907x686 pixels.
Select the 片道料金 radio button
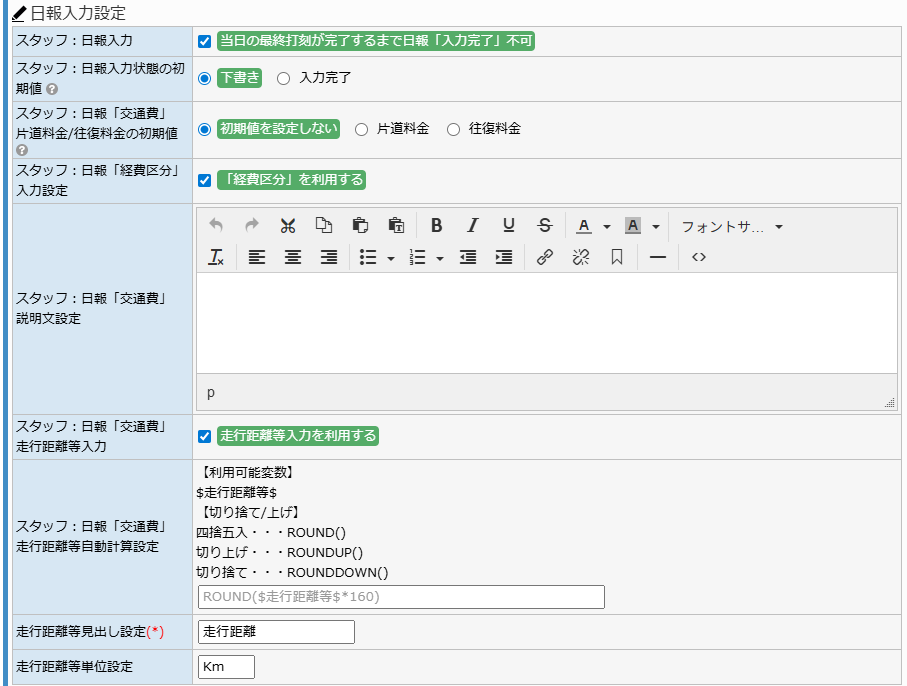coord(362,129)
